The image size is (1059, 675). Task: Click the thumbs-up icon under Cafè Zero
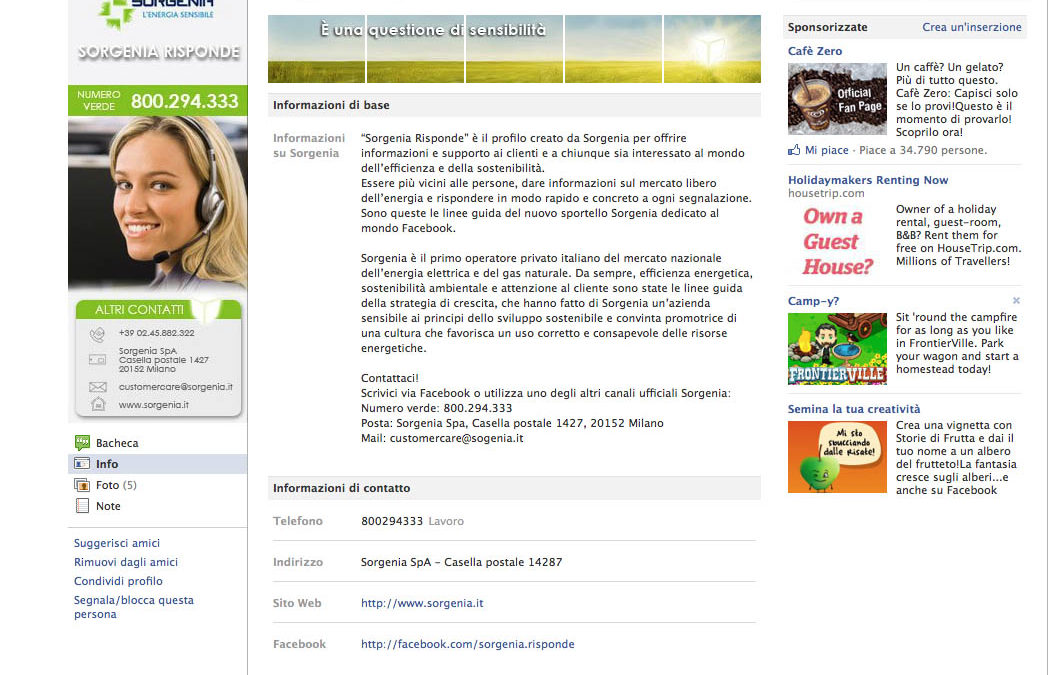[x=794, y=150]
